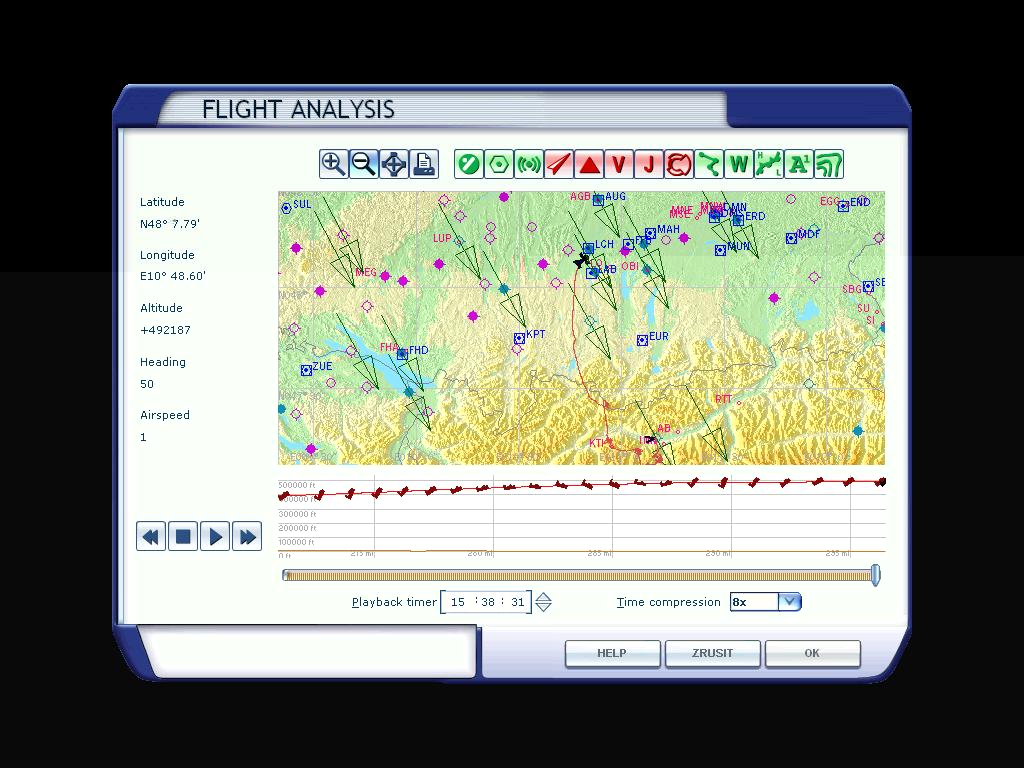Open the Time compression dropdown
The image size is (1024, 768).
point(789,602)
